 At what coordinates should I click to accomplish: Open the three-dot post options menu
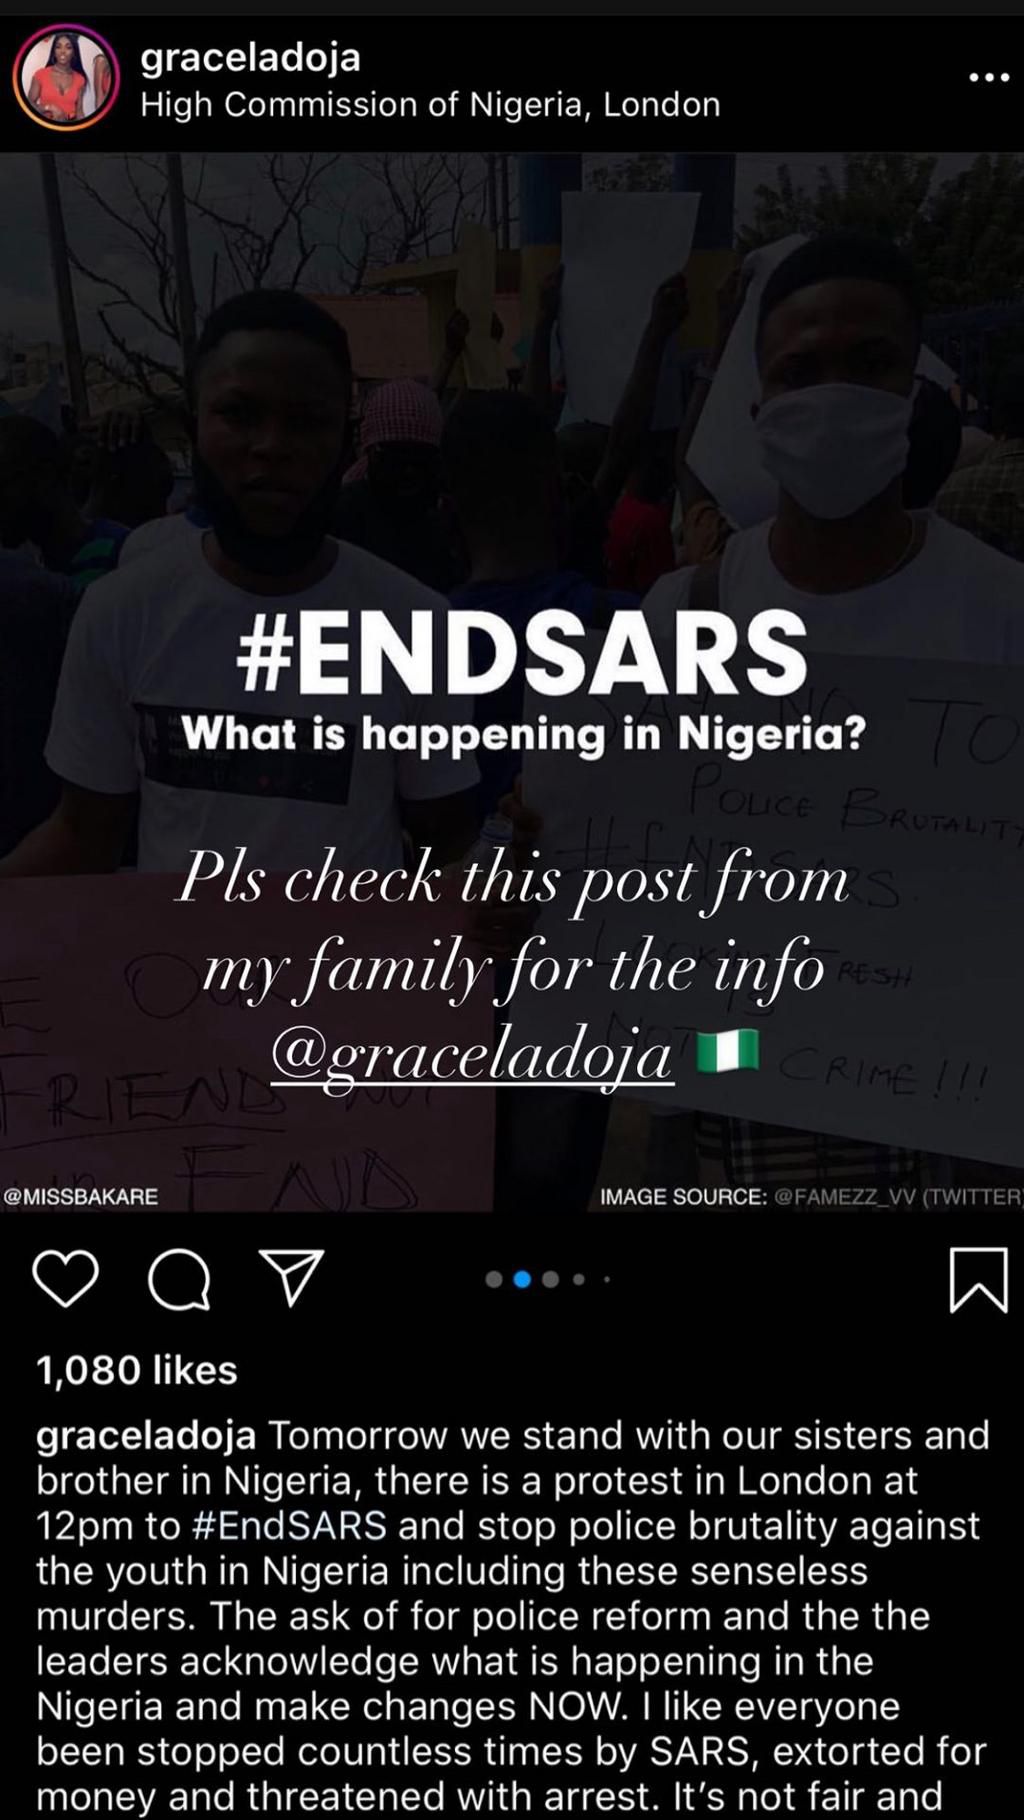[989, 77]
